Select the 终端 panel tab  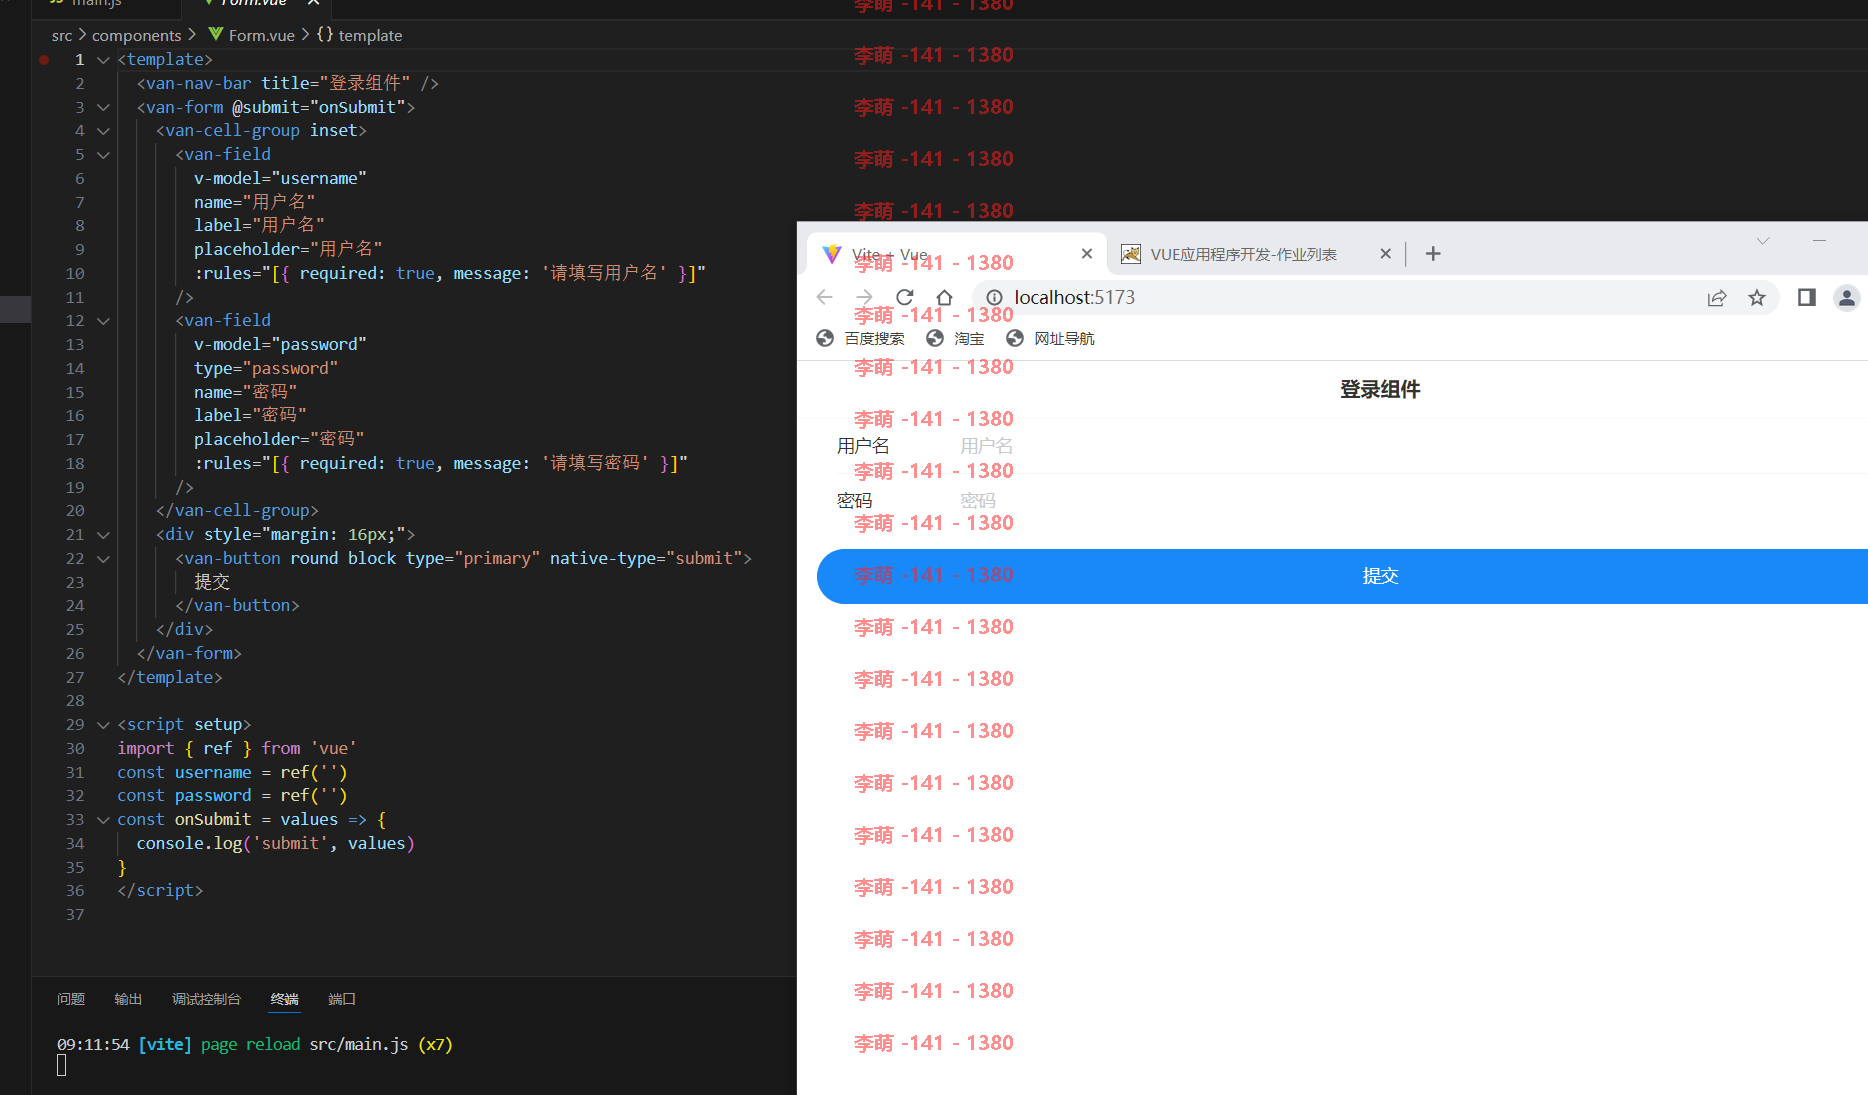tap(284, 999)
